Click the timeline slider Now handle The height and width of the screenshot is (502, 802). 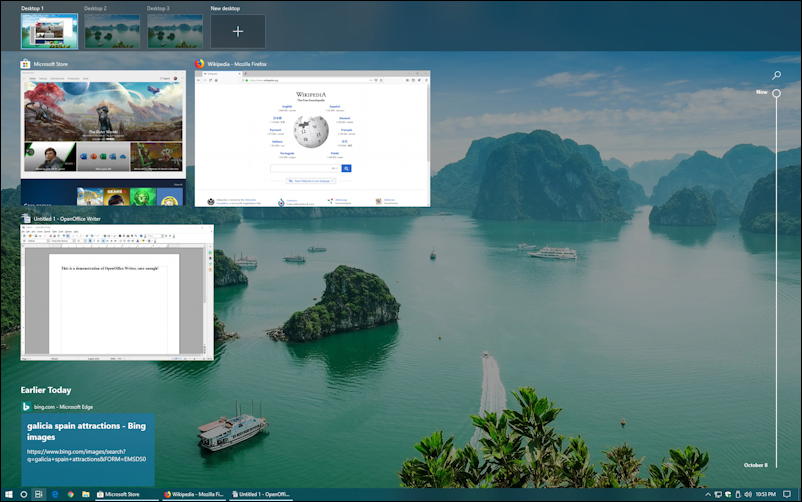coord(776,93)
